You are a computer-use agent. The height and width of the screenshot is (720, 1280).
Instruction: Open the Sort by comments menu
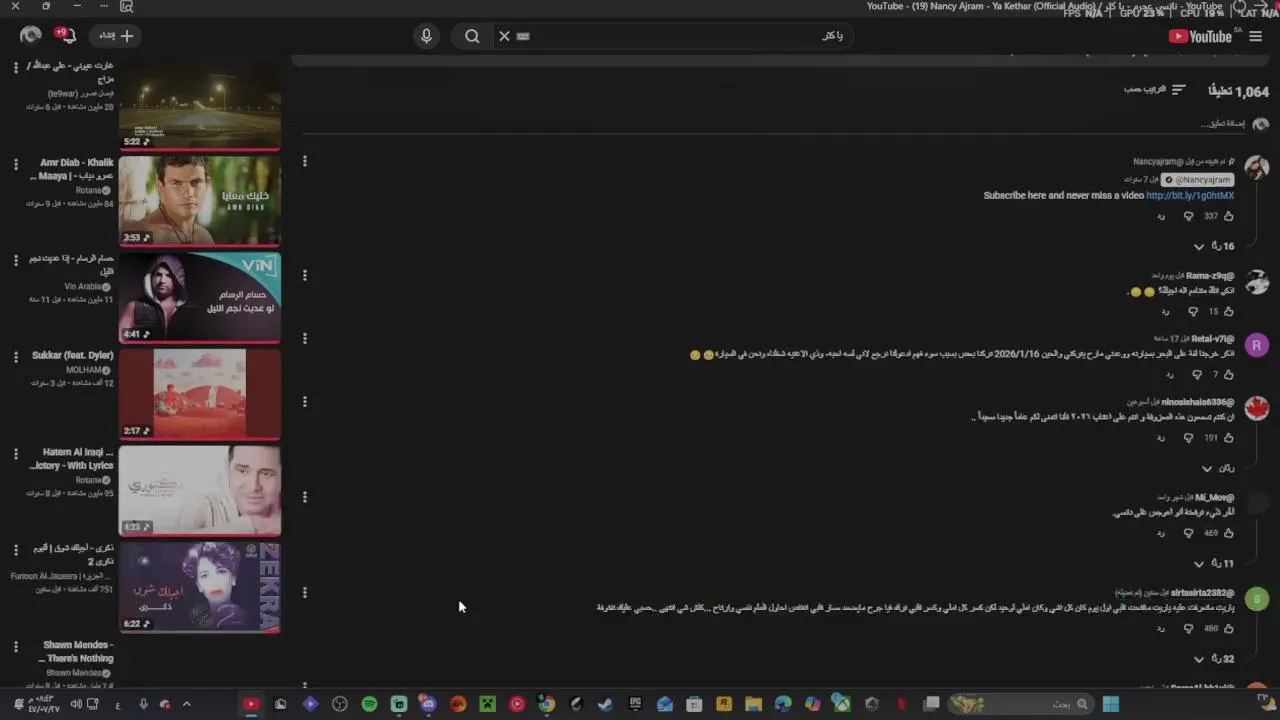click(1155, 90)
